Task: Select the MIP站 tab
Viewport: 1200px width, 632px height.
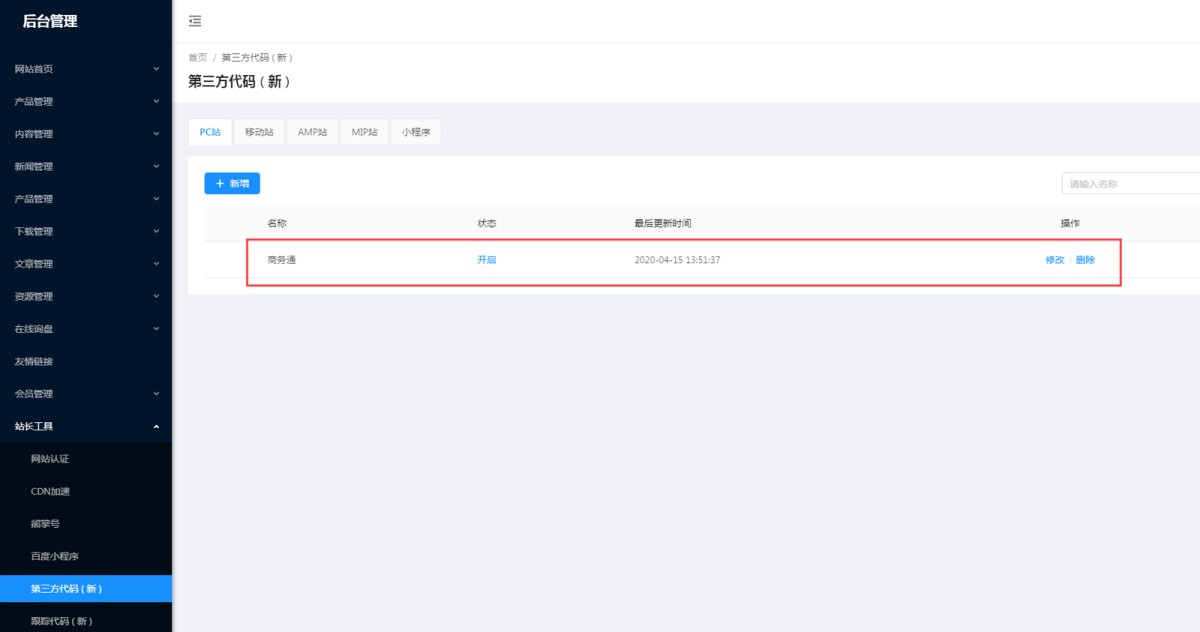Action: click(x=364, y=132)
